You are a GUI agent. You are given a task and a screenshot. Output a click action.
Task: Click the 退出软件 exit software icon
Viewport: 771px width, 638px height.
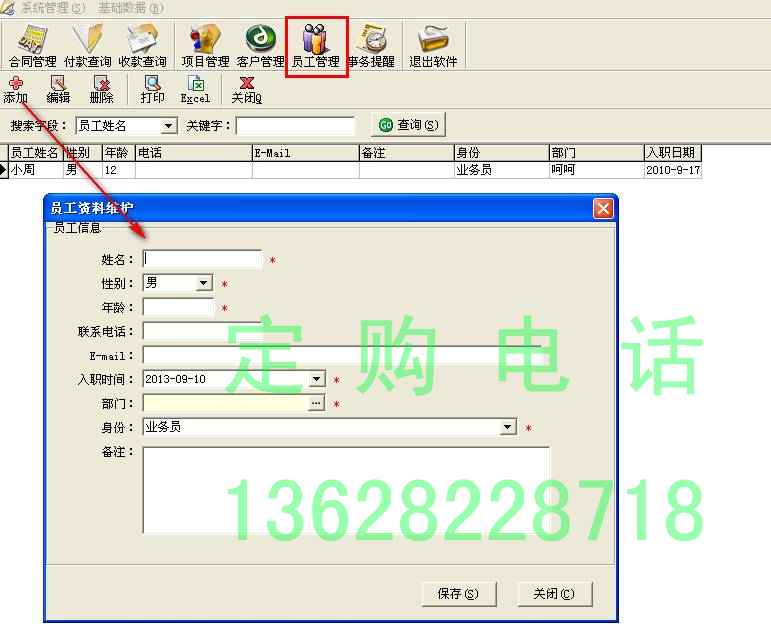[x=433, y=46]
